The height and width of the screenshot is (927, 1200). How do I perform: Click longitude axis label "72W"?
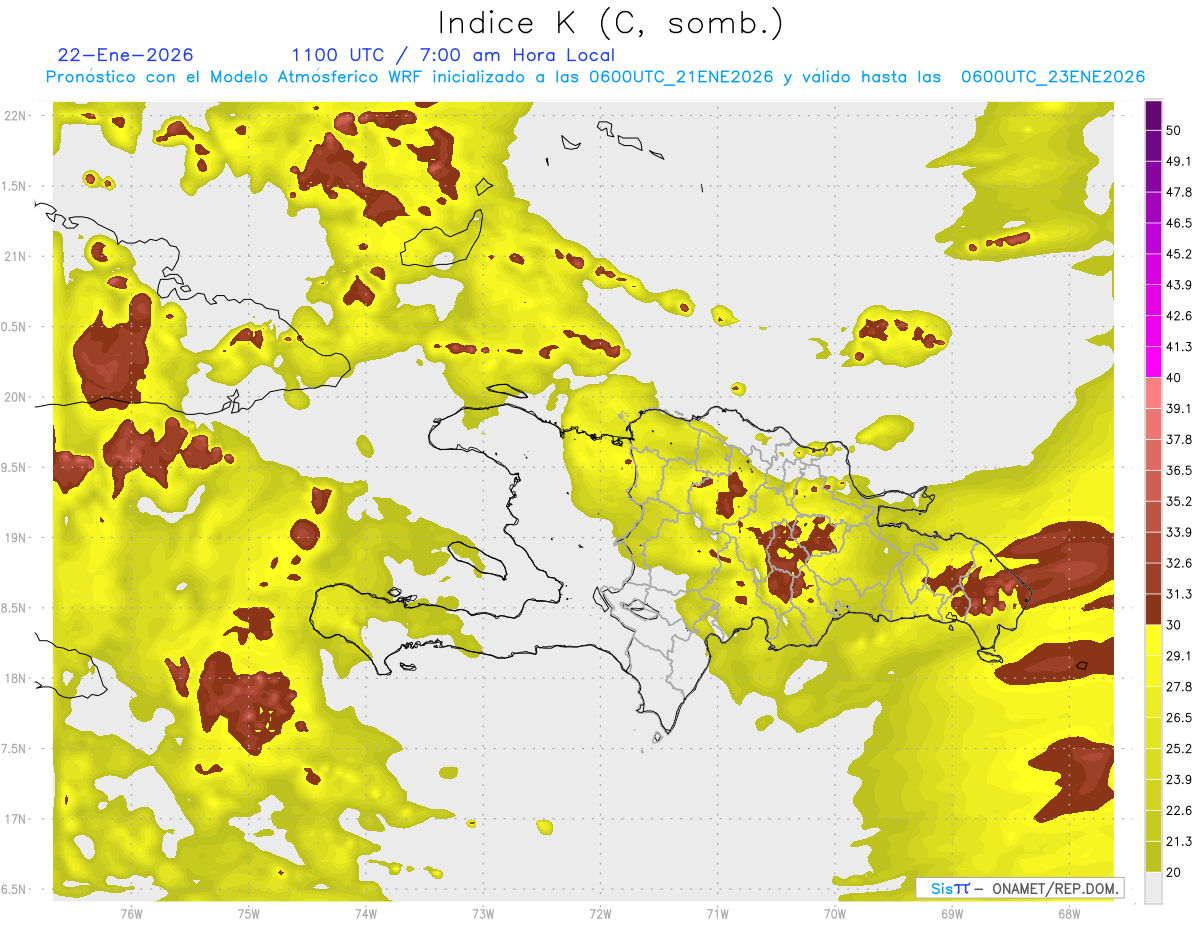[601, 914]
